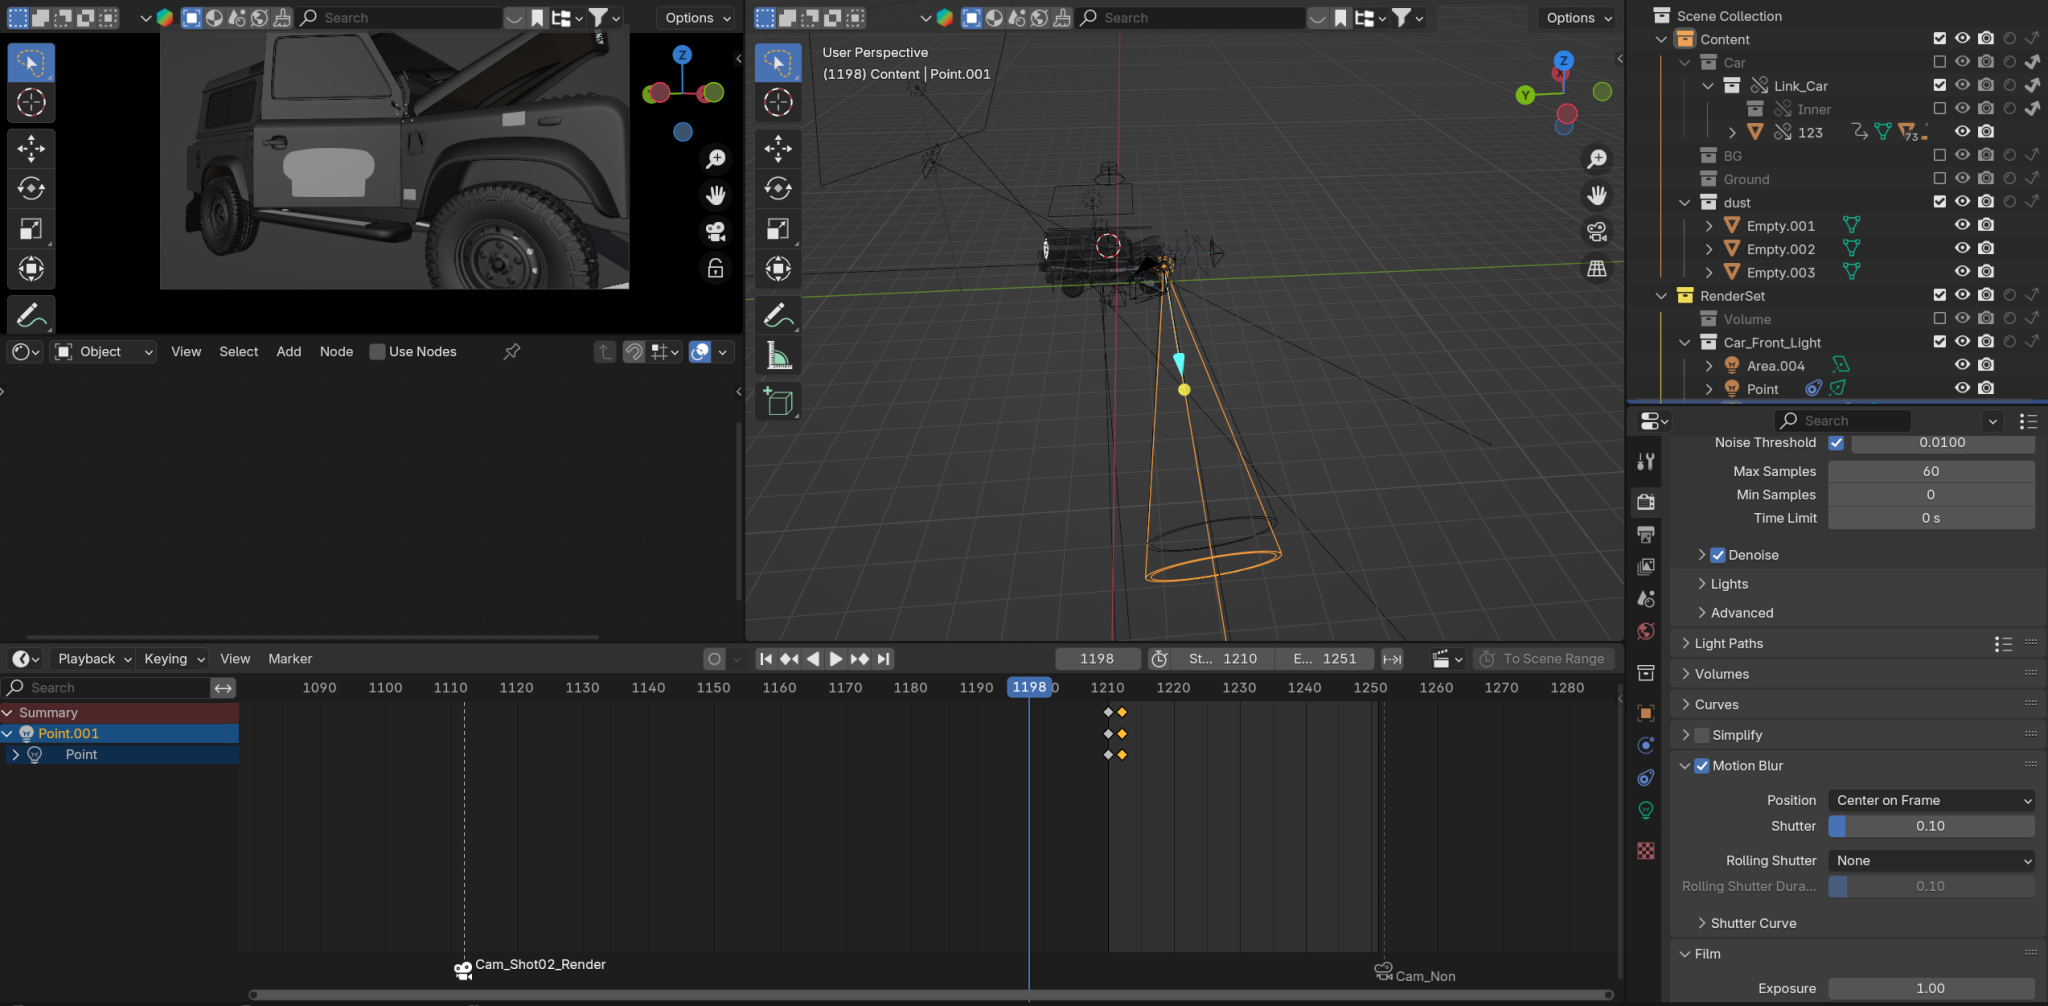This screenshot has width=2048, height=1006.
Task: Select the Measure tool in right viewport
Action: coord(778,355)
